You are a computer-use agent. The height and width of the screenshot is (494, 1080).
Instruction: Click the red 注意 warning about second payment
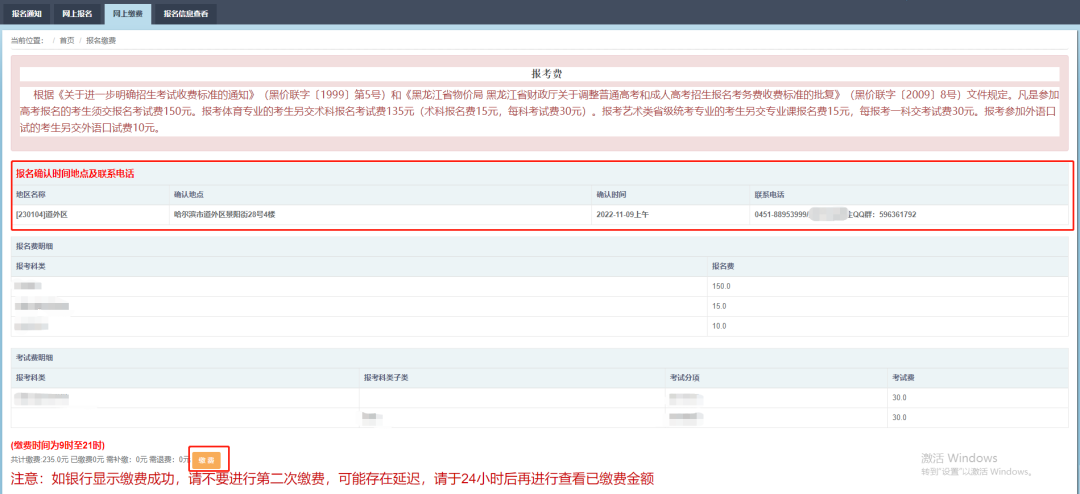pos(331,479)
